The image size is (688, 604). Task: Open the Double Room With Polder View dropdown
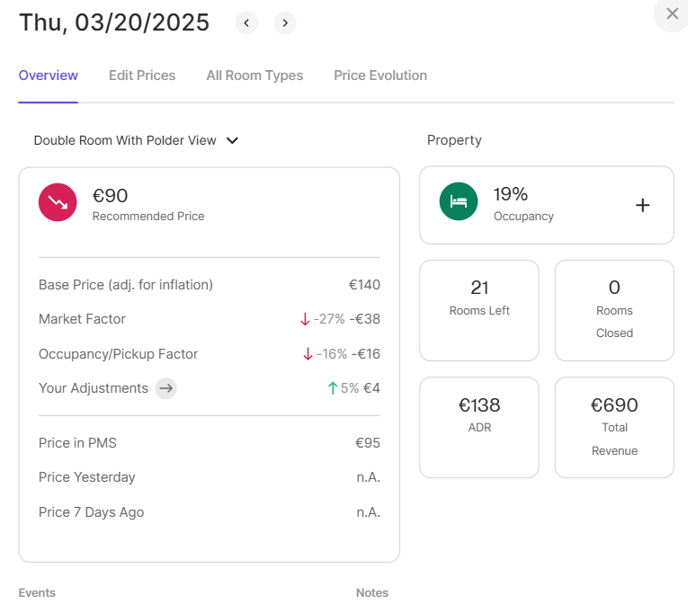[136, 141]
